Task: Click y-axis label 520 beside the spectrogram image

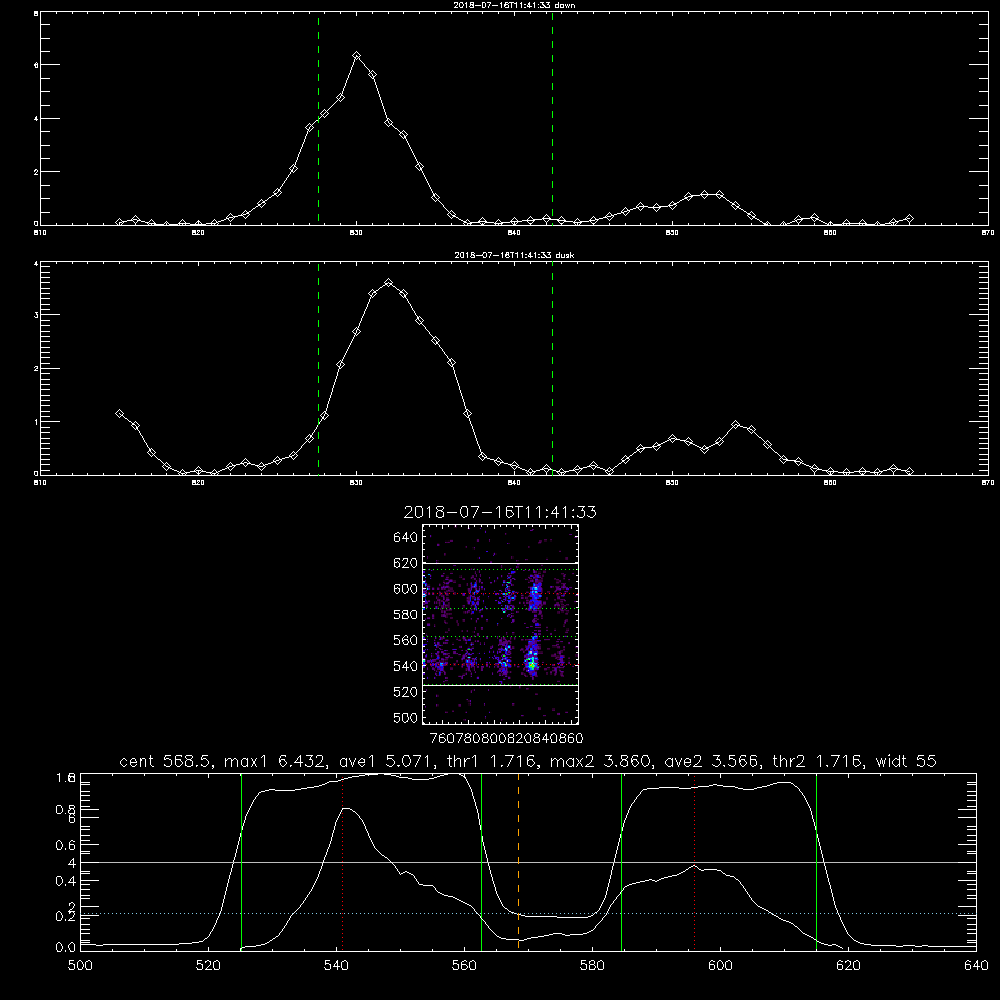Action: point(406,692)
